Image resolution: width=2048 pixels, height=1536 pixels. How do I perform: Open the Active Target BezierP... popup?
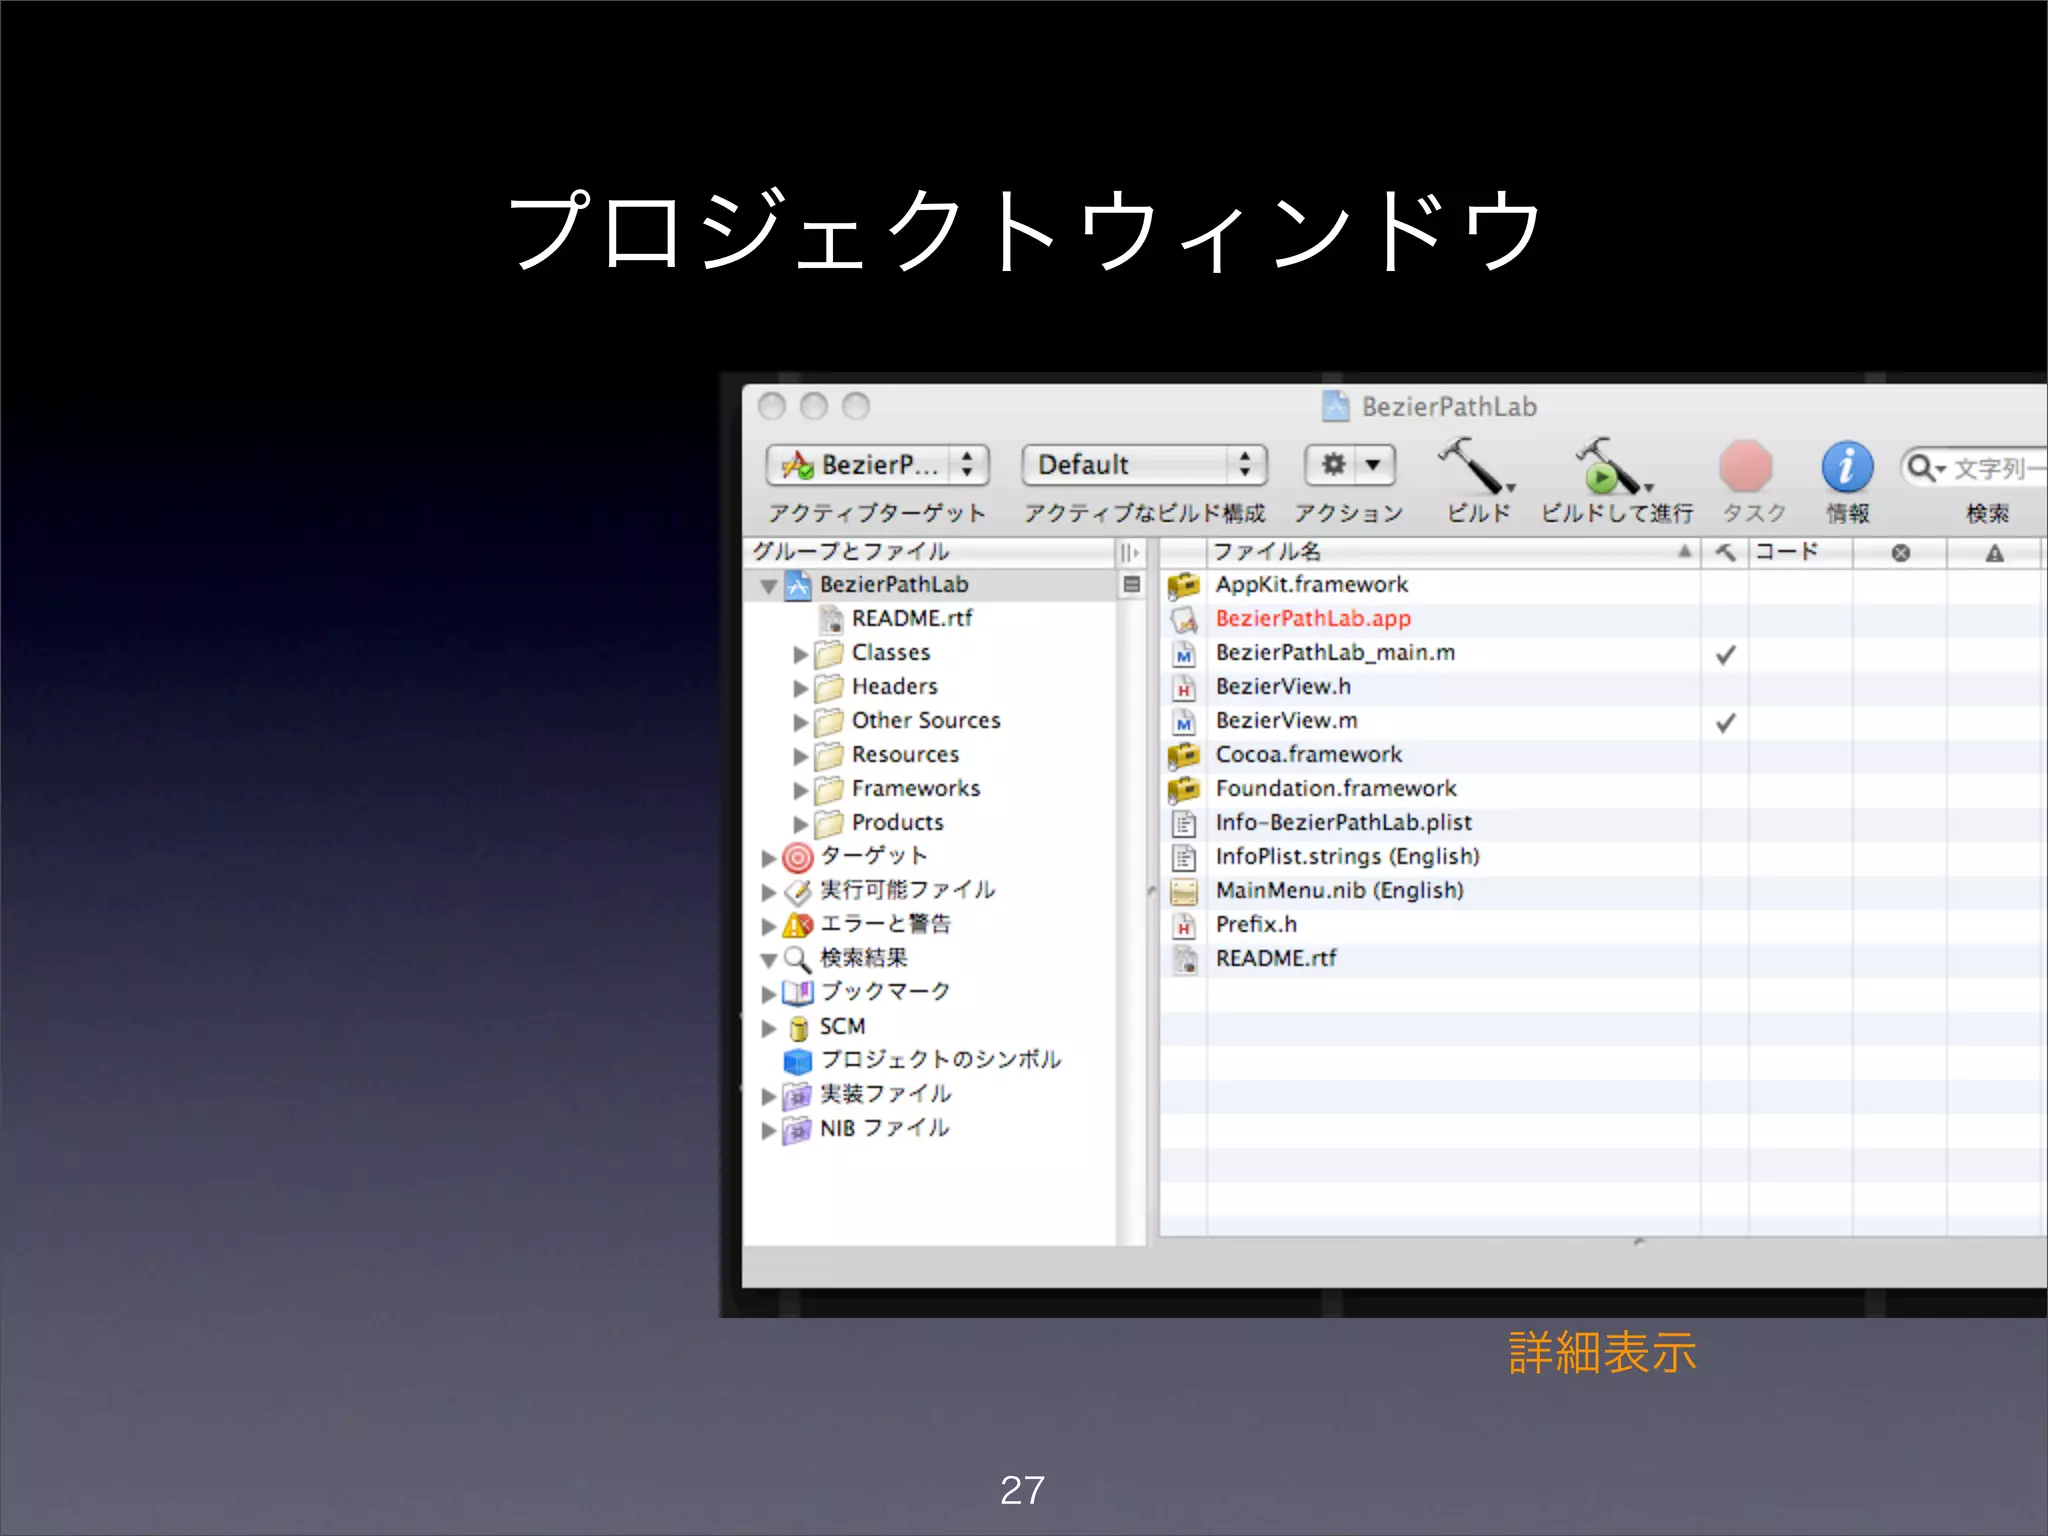click(x=878, y=465)
